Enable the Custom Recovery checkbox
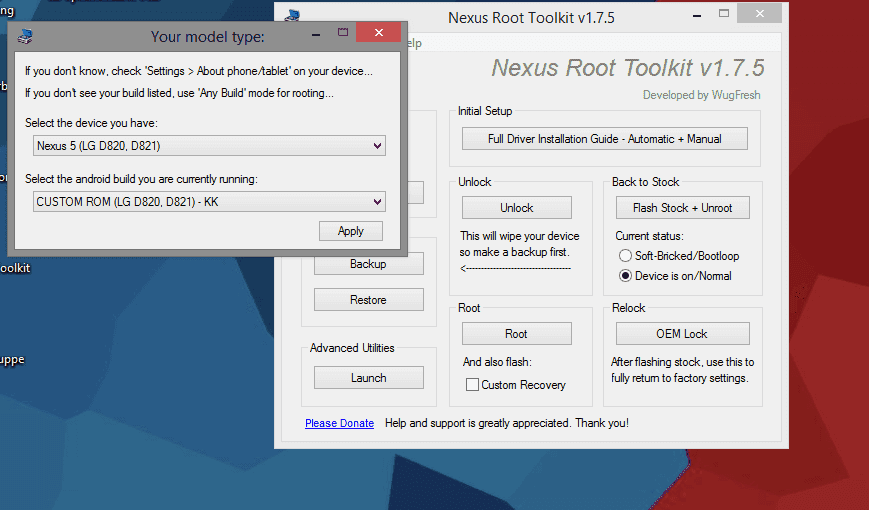Viewport: 869px width, 510px height. [x=472, y=385]
